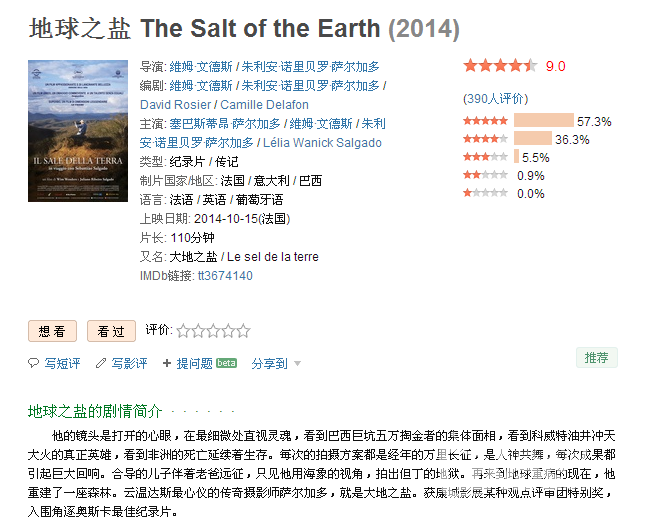Mark the film as 看过
The width and height of the screenshot is (649, 531).
click(111, 331)
